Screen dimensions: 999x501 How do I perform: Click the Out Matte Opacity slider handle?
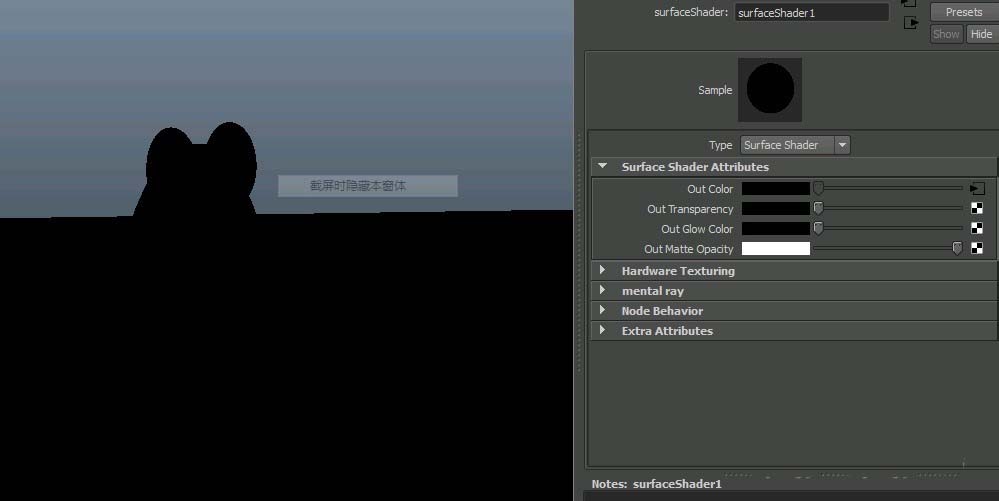tap(957, 249)
